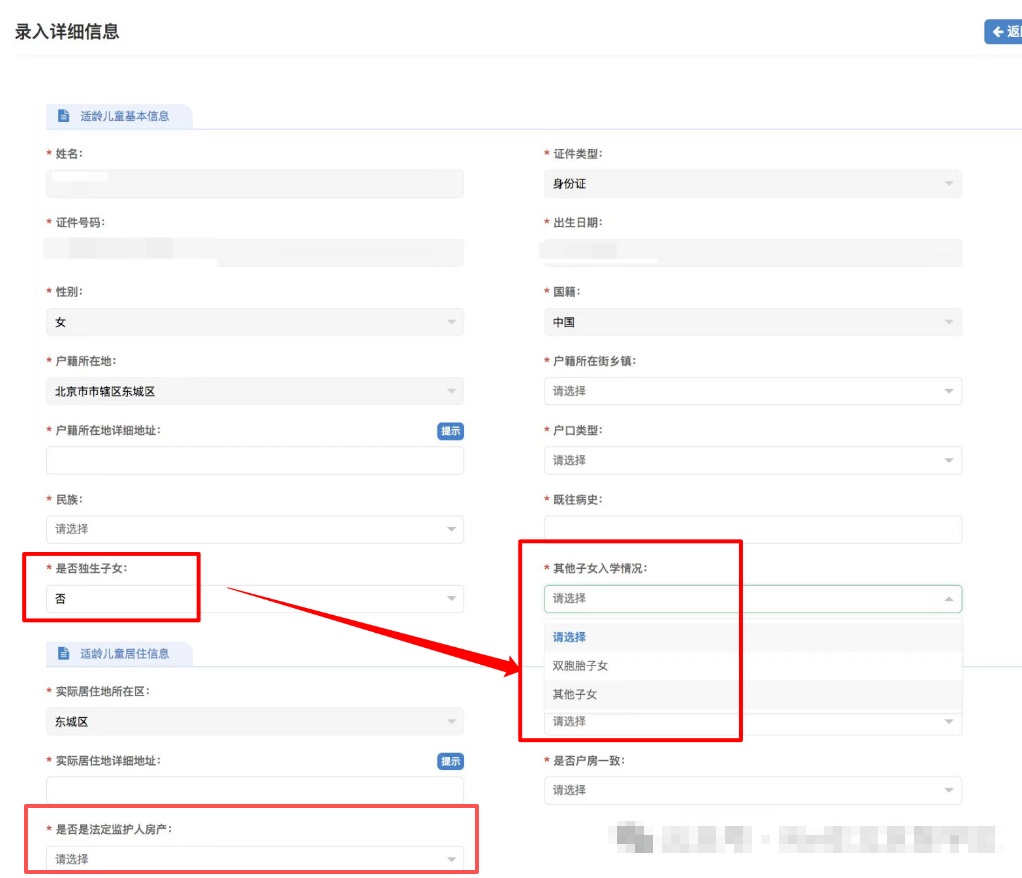The width and height of the screenshot is (1022, 878).
Task: Collapse the 其他子女入学情况 dropdown arrow
Action: click(x=948, y=599)
